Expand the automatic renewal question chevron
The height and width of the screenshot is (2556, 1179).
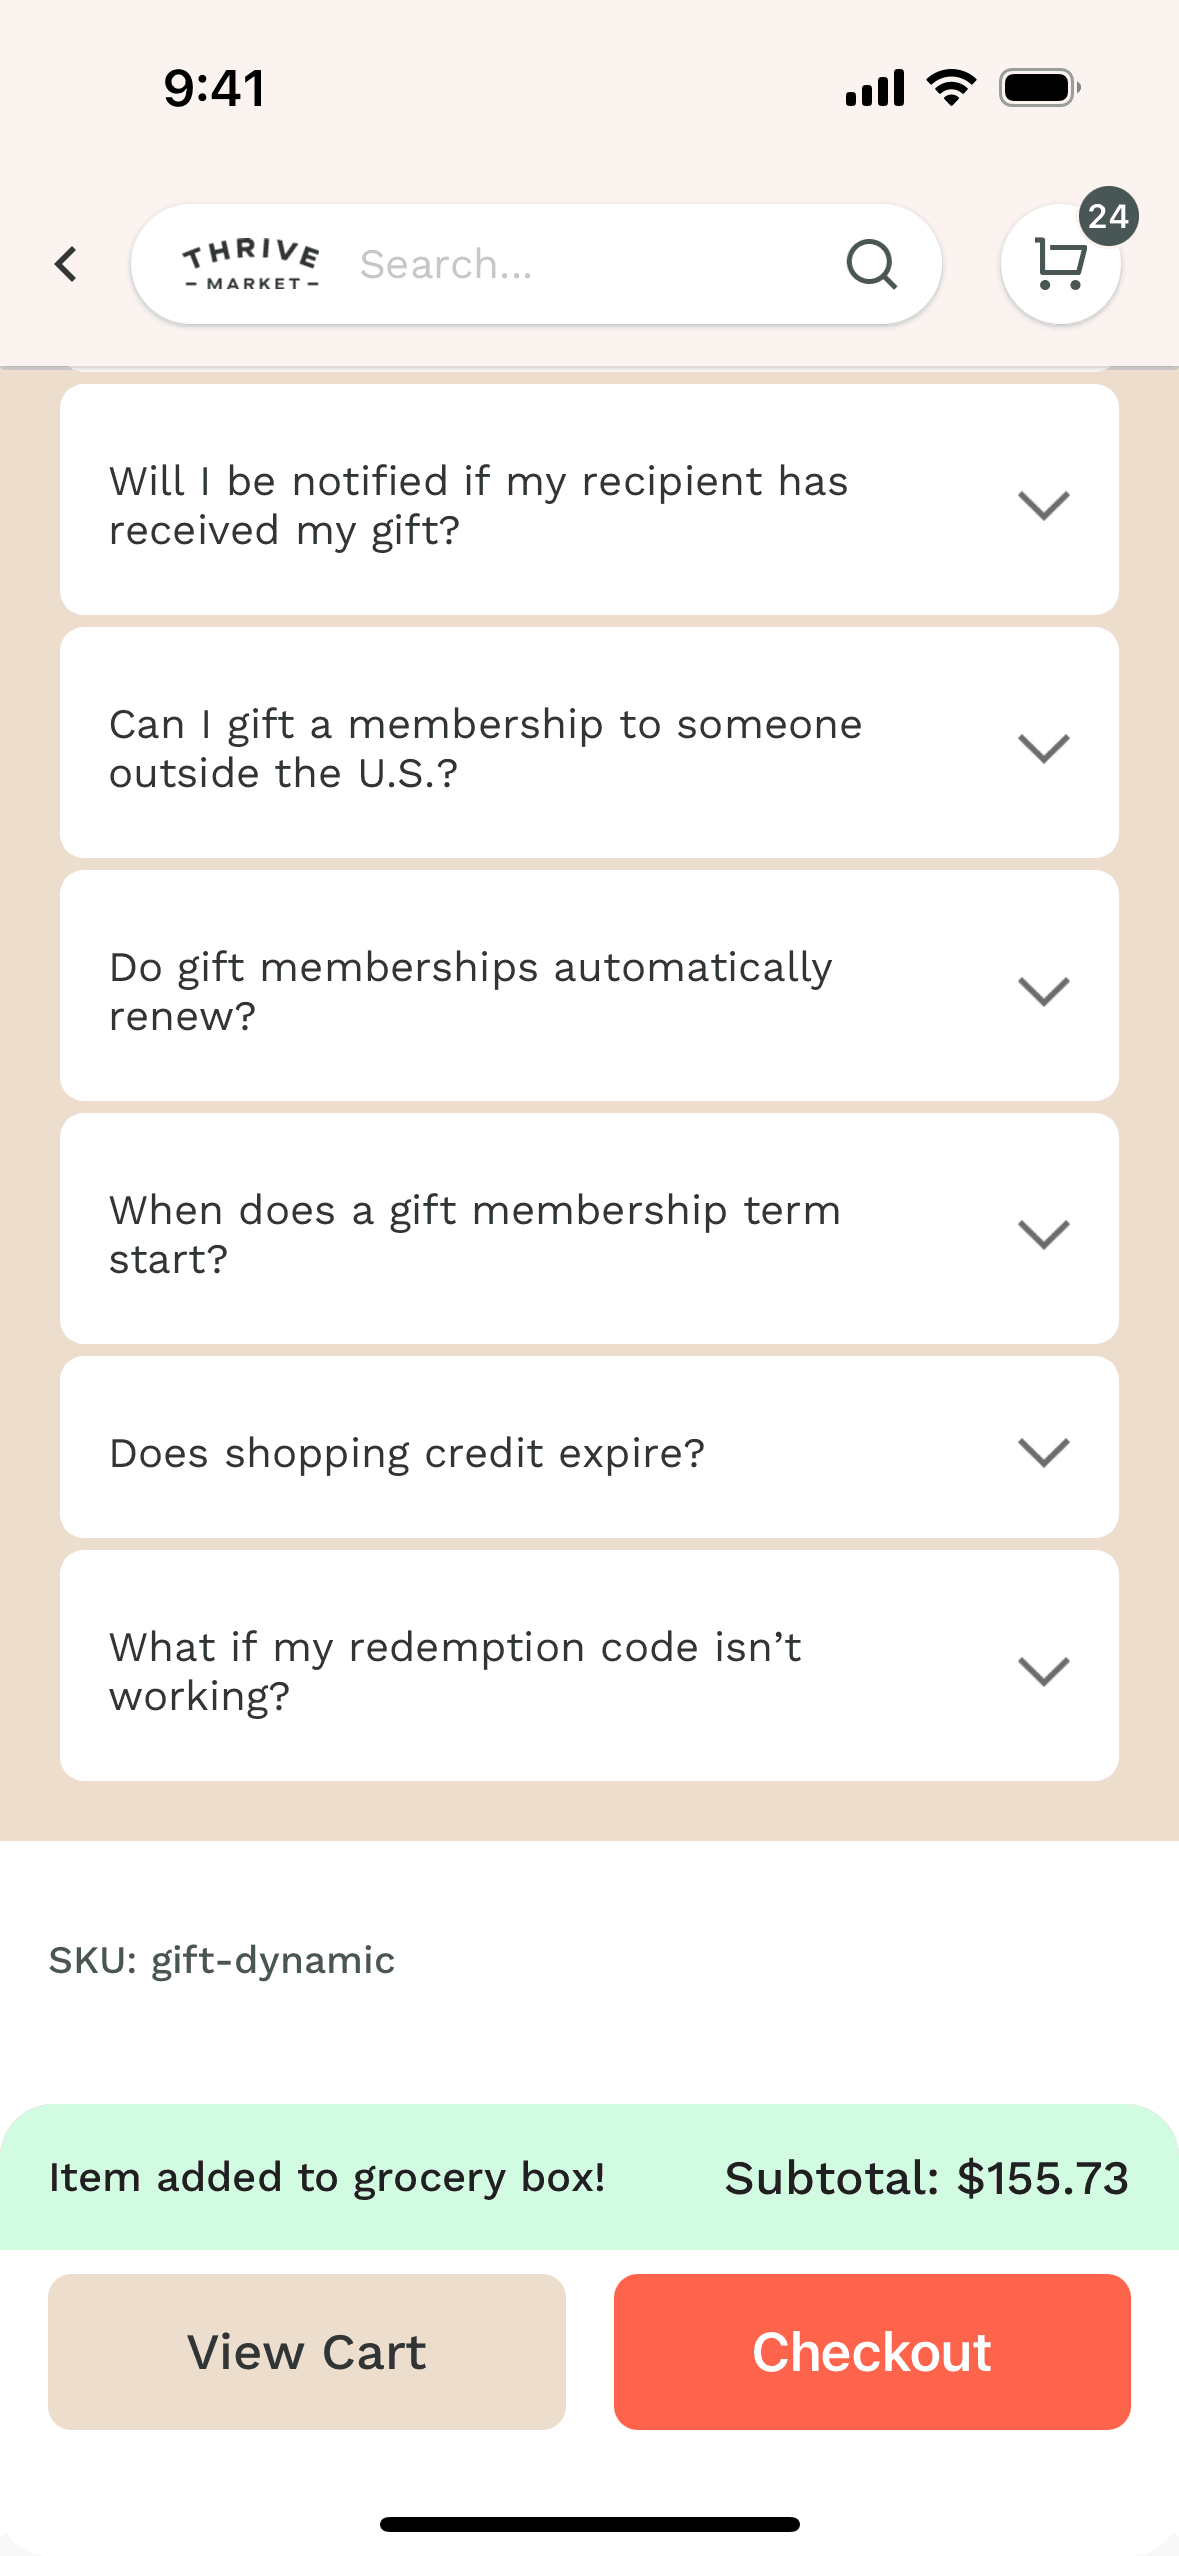tap(1043, 991)
